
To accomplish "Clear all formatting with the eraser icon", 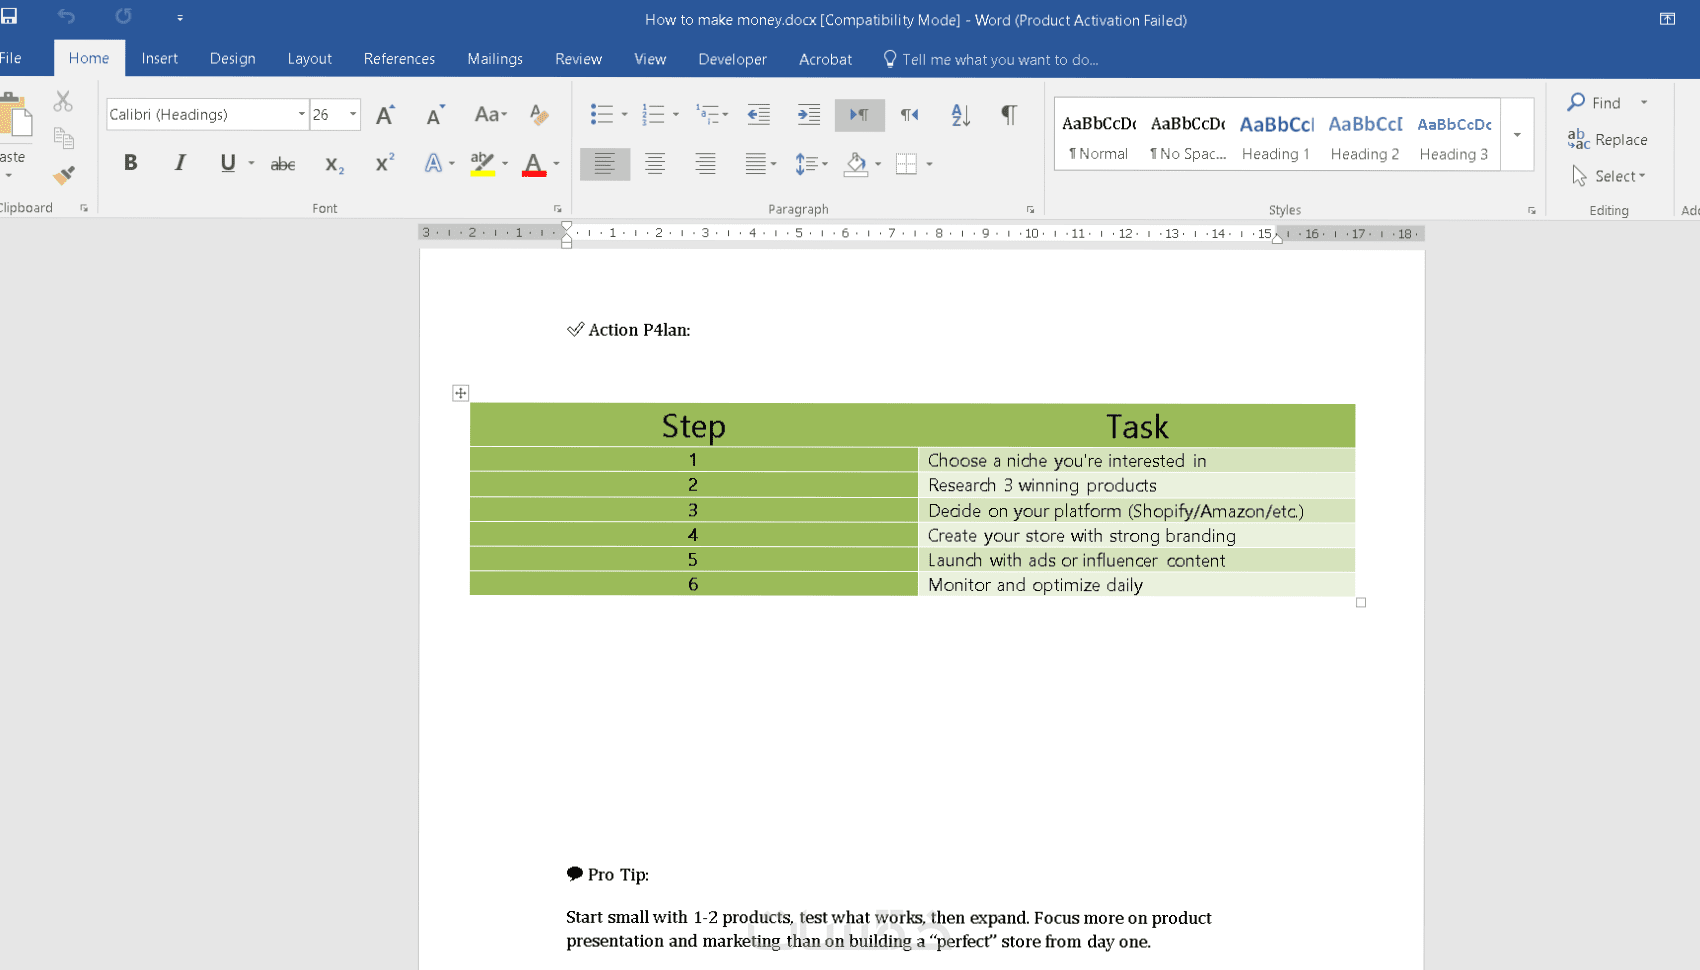I will tap(539, 115).
